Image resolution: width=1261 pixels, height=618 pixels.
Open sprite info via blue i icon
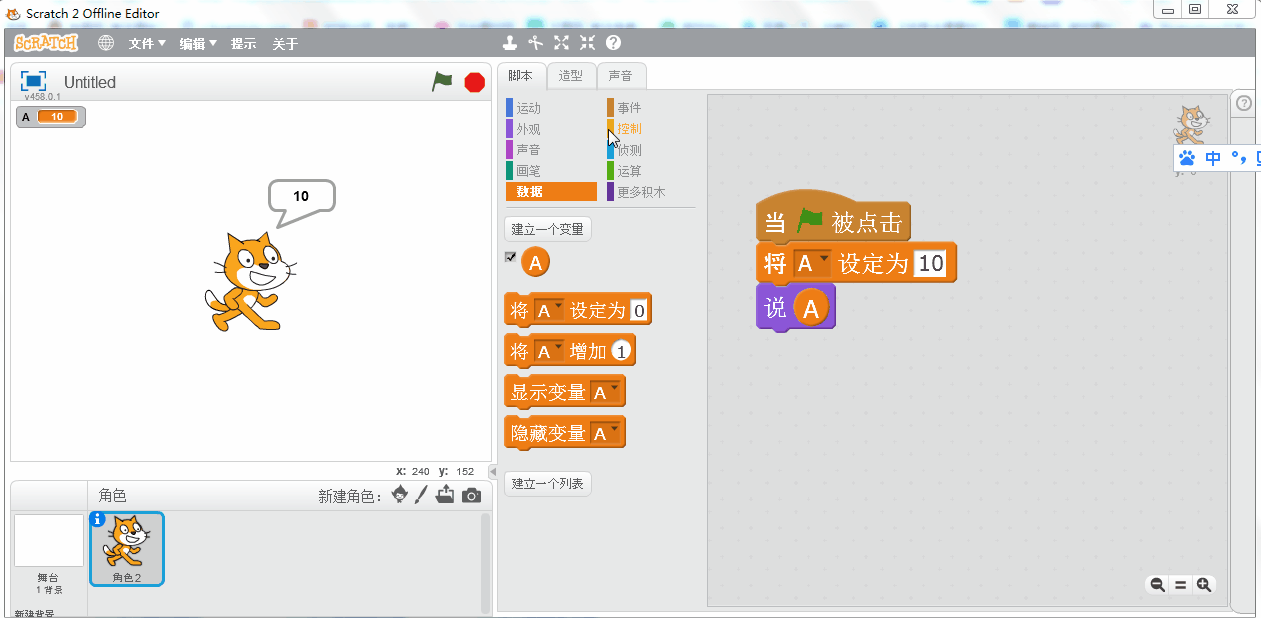97,519
